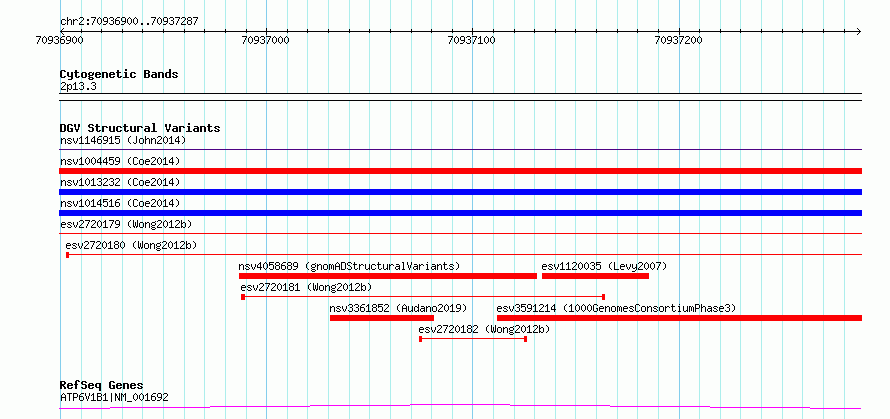The width and height of the screenshot is (890, 419).
Task: Open variant nsv1014516 (Coe2014) label
Action: click(x=120, y=203)
